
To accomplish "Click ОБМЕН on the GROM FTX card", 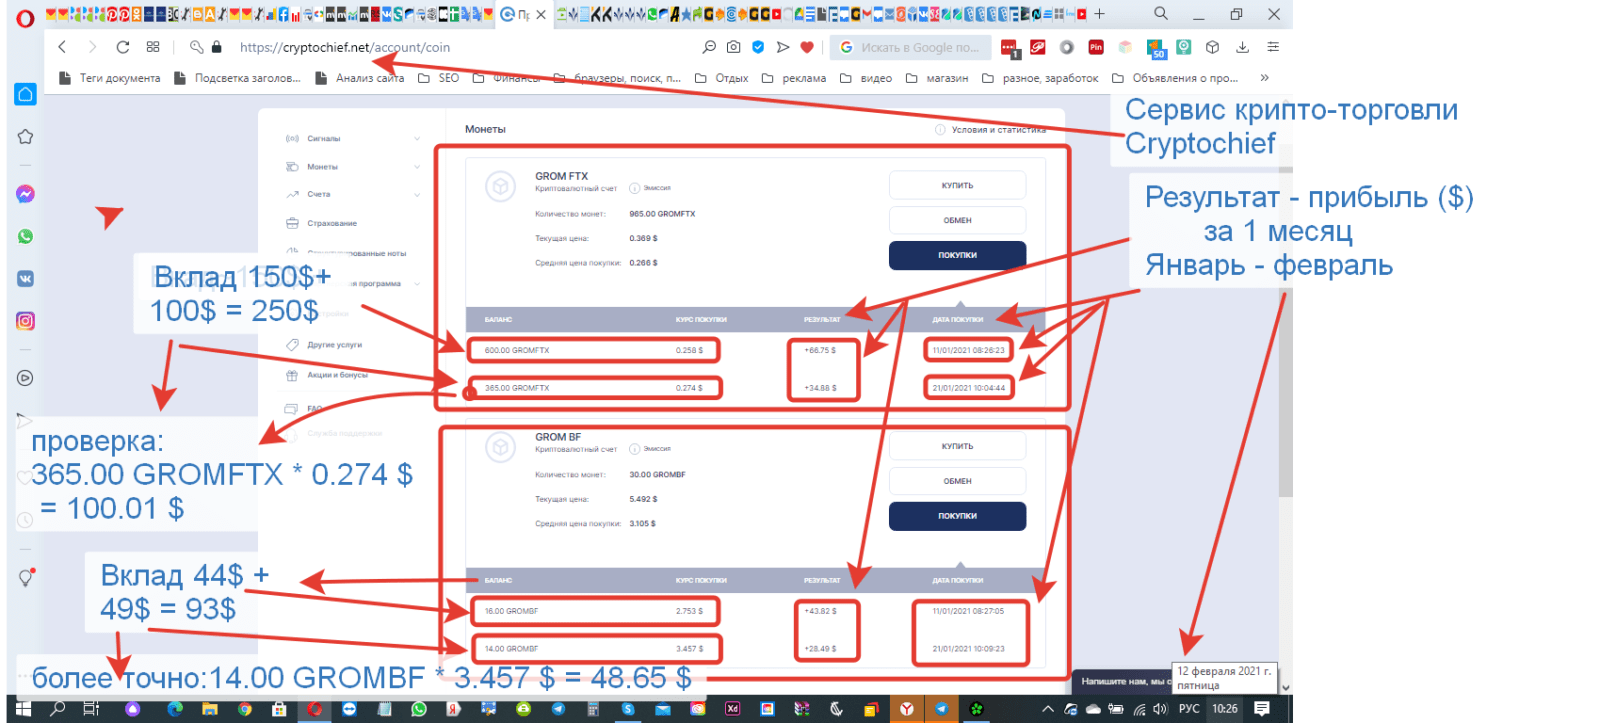I will point(957,220).
